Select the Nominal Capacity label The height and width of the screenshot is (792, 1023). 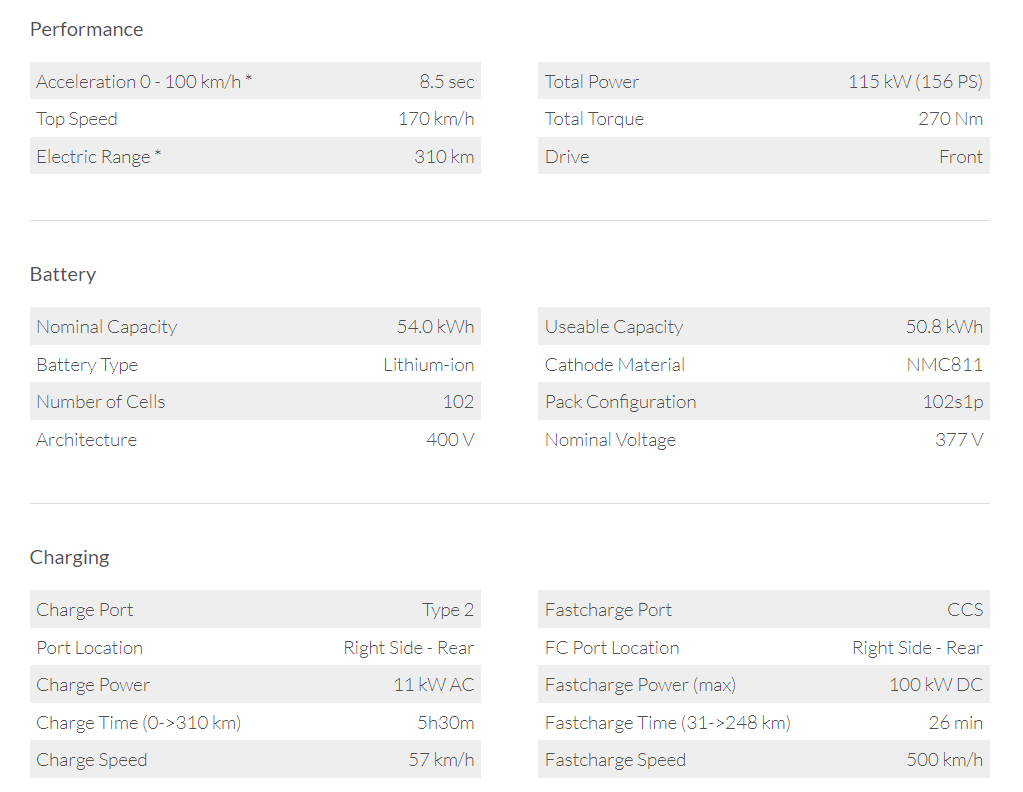coord(106,327)
